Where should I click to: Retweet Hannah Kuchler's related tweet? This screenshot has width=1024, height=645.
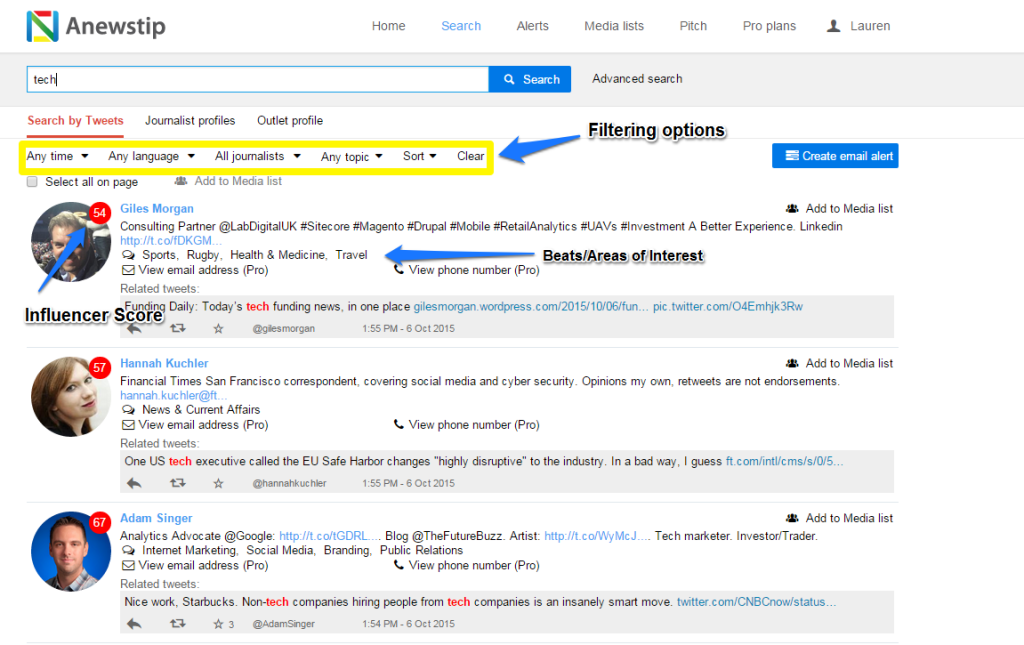177,483
